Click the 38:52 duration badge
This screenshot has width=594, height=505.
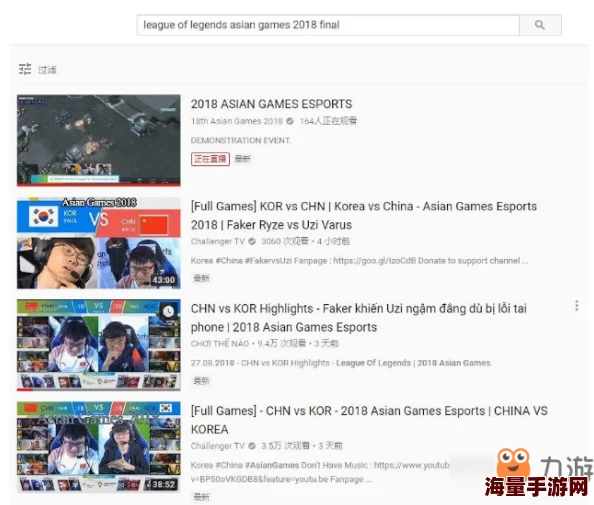click(164, 485)
